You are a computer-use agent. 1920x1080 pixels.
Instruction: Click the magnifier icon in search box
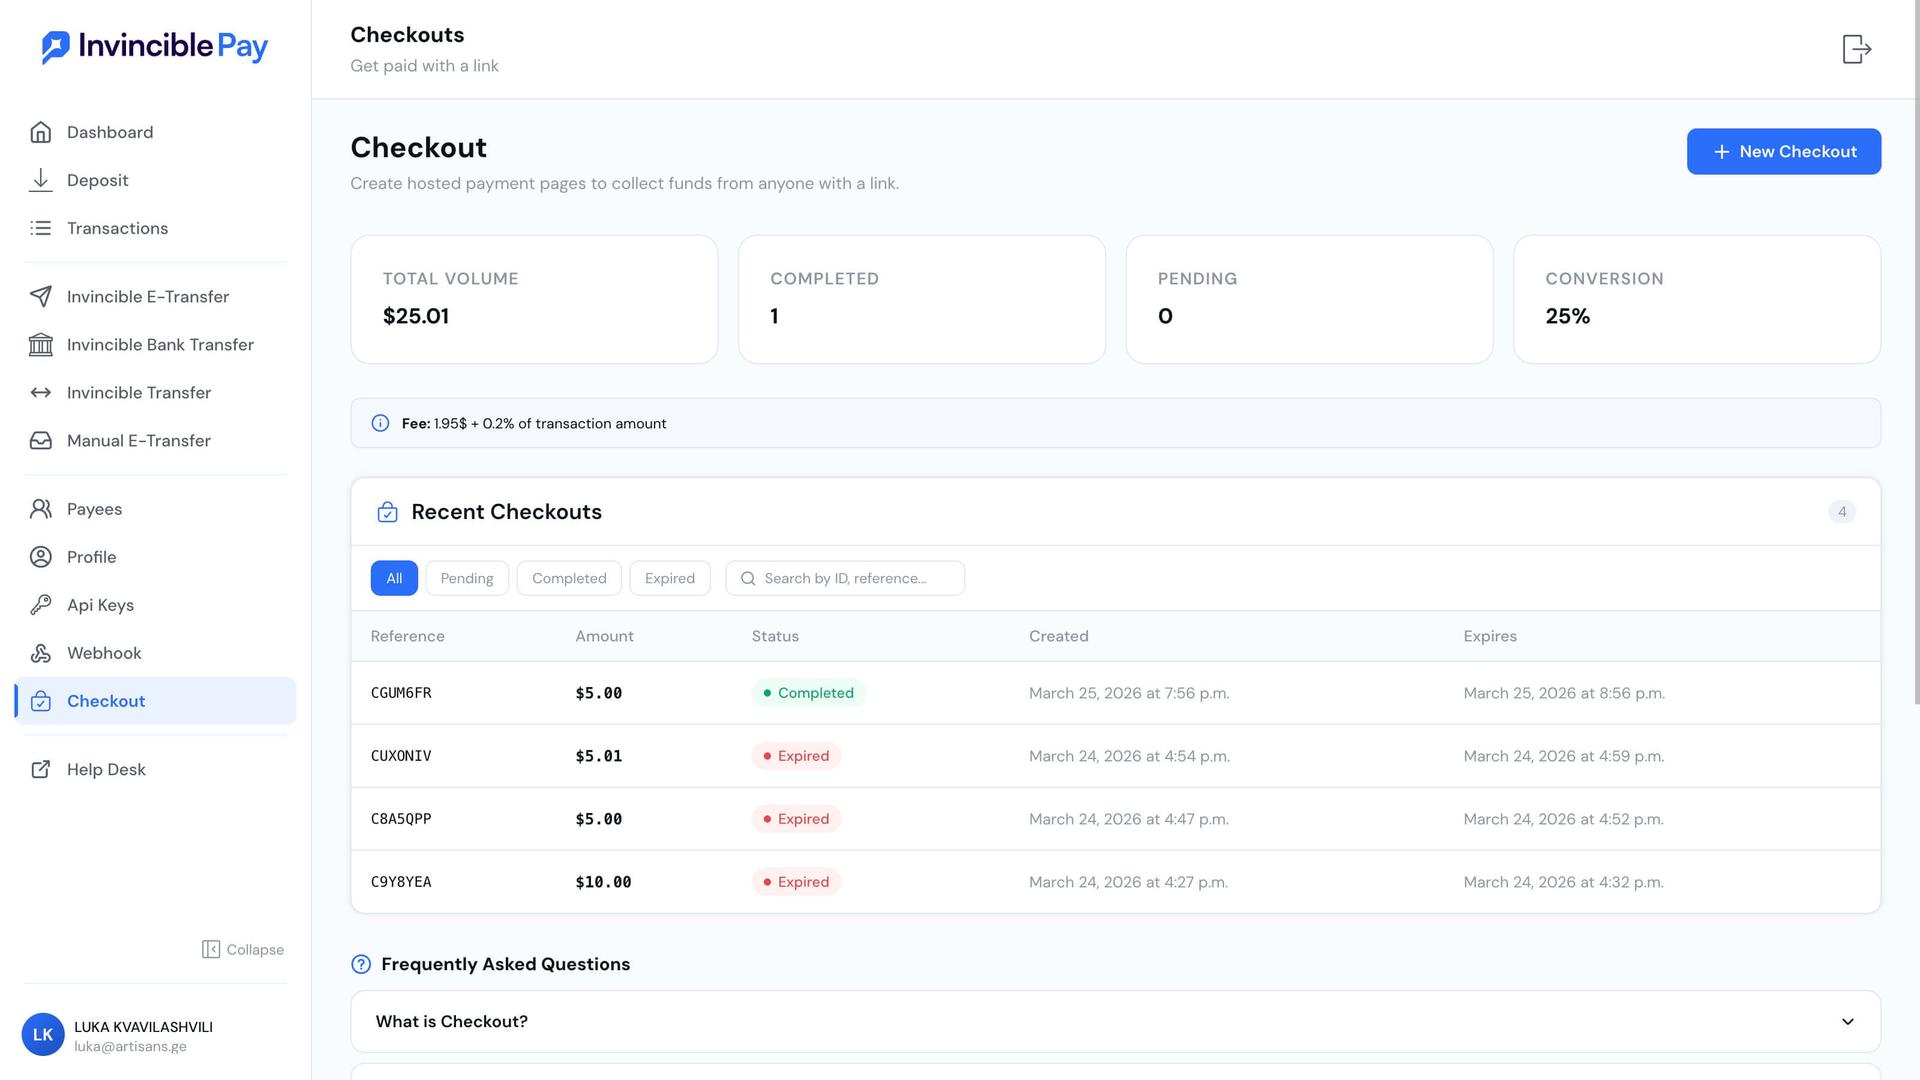coord(748,578)
